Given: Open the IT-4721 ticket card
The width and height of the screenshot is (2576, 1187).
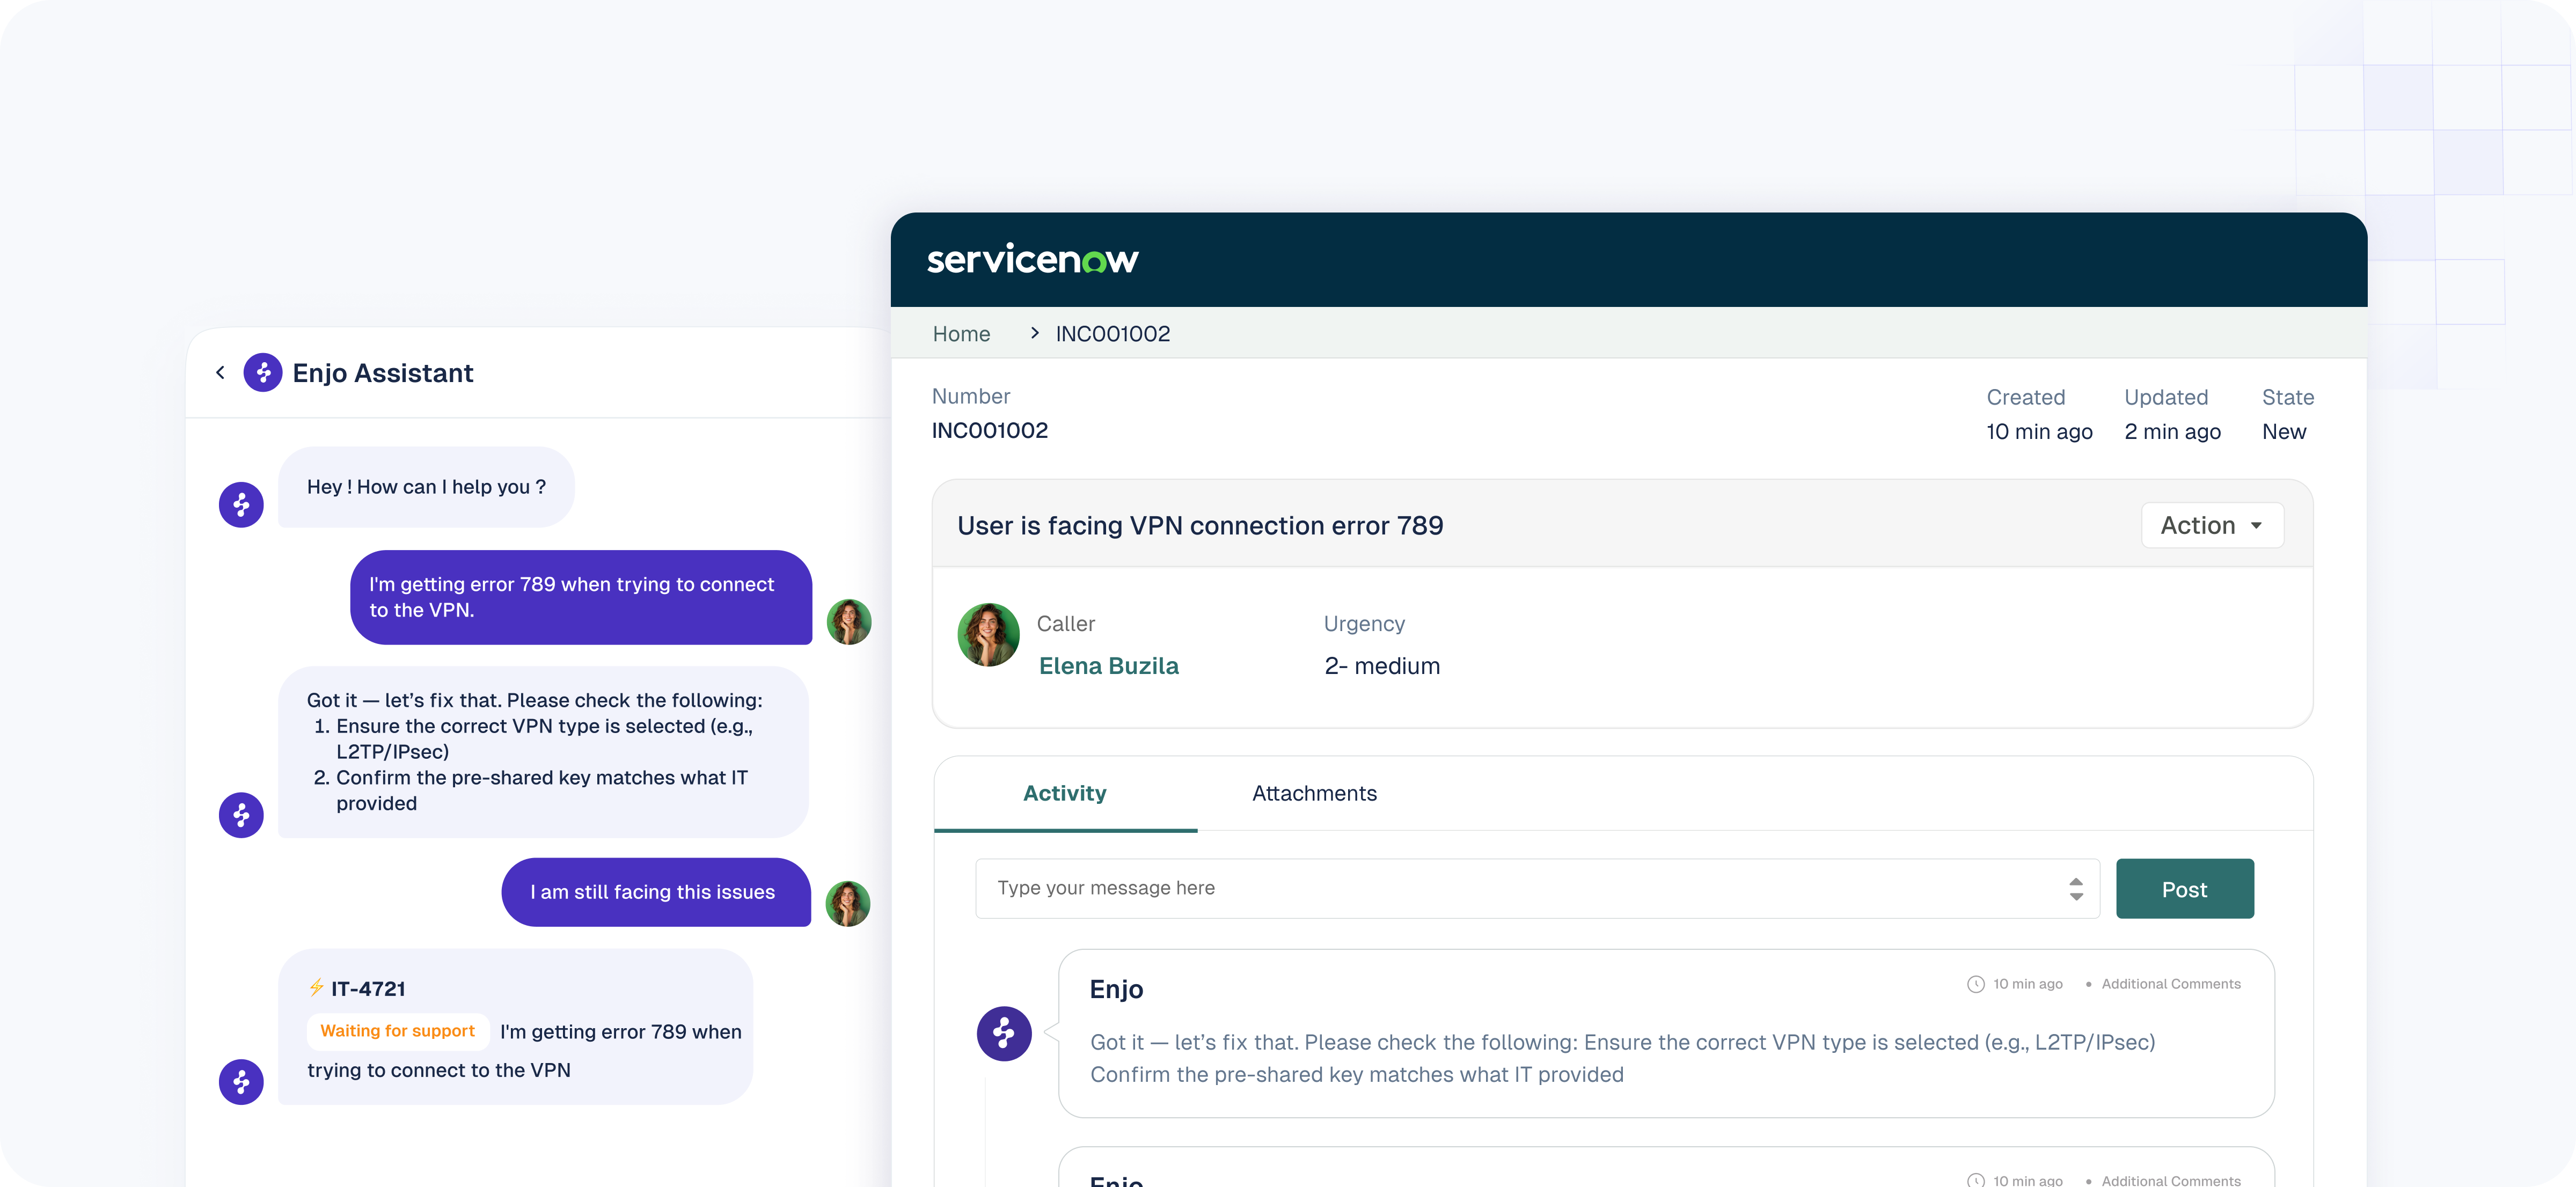Looking at the screenshot, I should 368,989.
